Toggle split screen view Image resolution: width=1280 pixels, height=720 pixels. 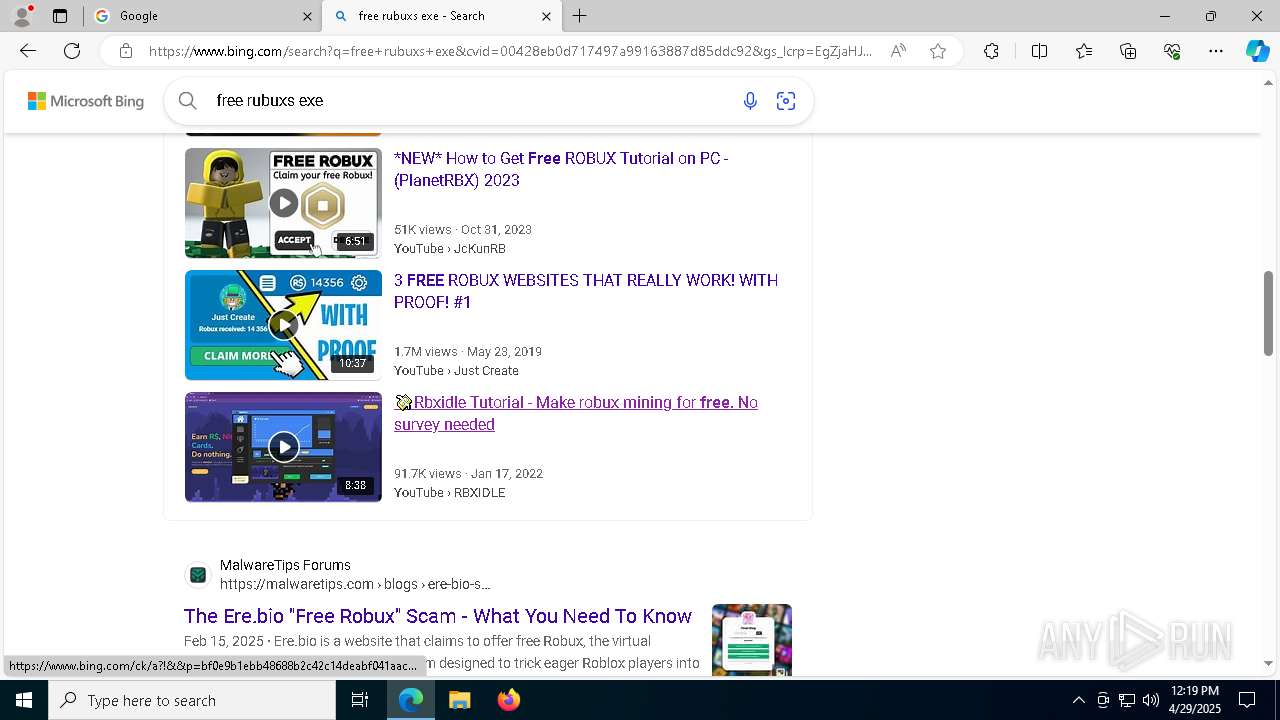point(1039,51)
